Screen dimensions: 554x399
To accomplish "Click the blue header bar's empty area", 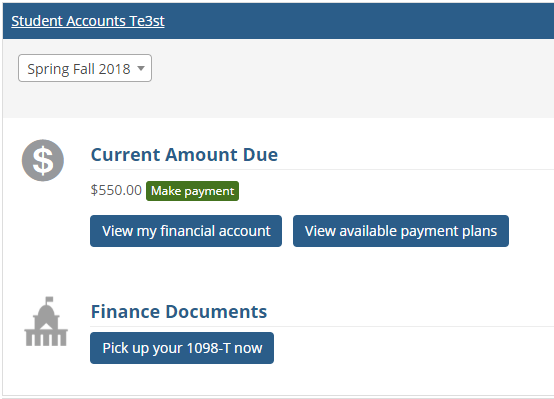I will click(x=353, y=21).
